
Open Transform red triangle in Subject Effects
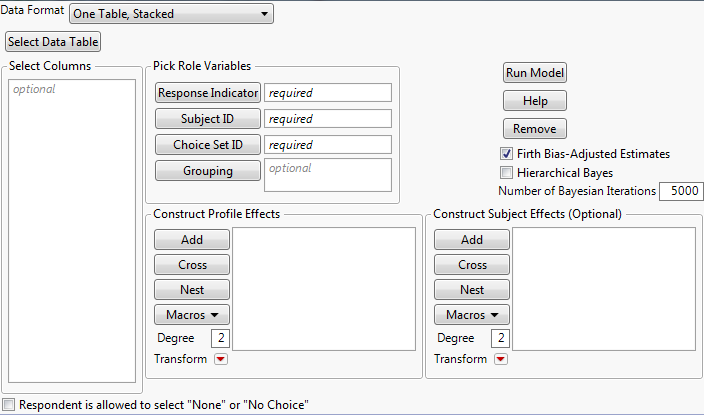pyautogui.click(x=500, y=360)
